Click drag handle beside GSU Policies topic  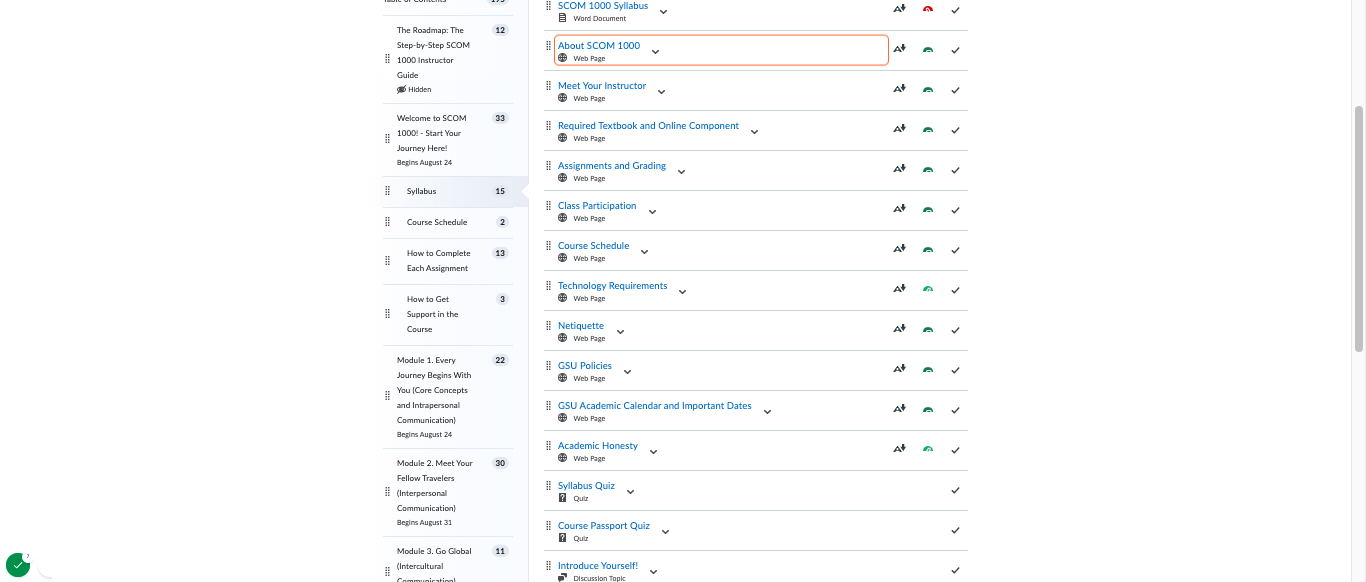[548, 366]
